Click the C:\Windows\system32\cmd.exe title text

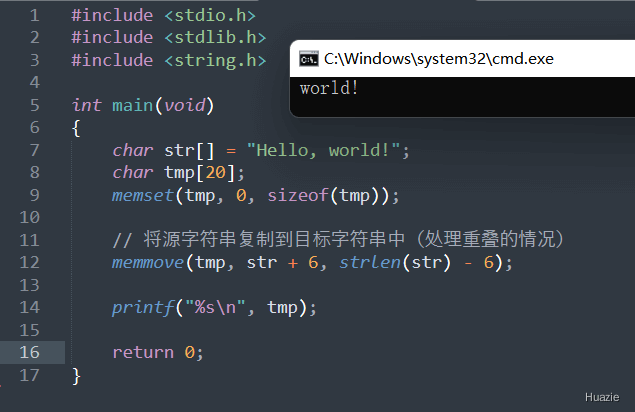(439, 59)
